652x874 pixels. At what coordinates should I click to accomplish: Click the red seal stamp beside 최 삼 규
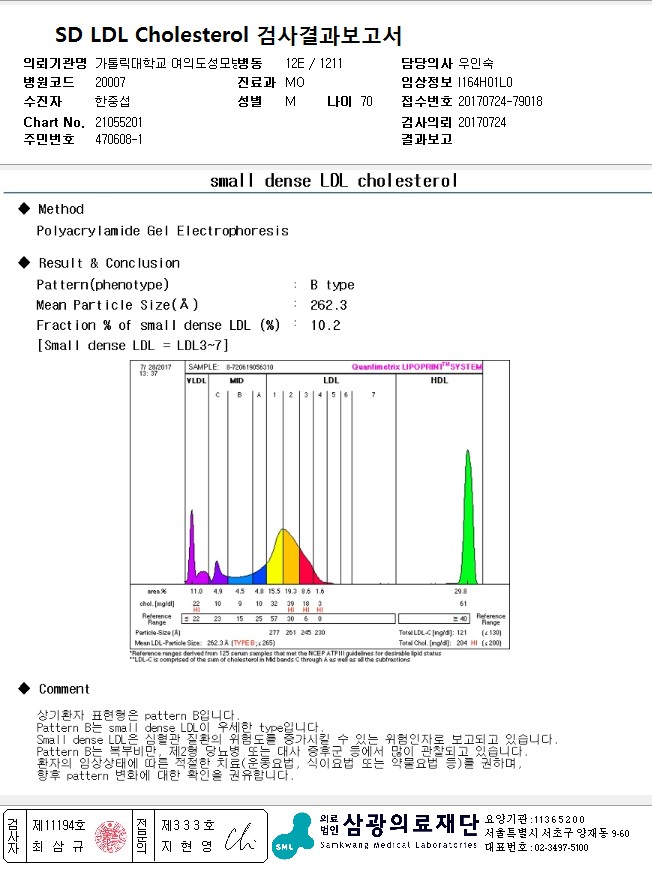pyautogui.click(x=111, y=836)
